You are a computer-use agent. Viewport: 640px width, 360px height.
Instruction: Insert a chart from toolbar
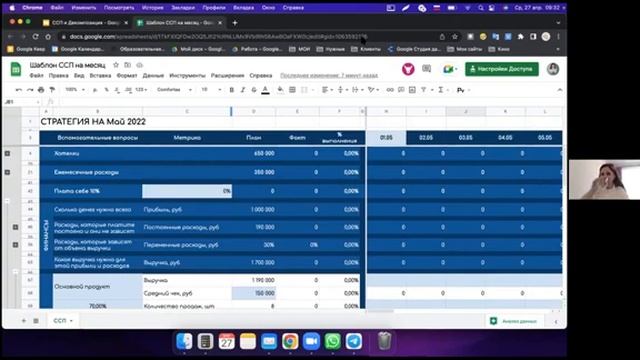coord(412,90)
